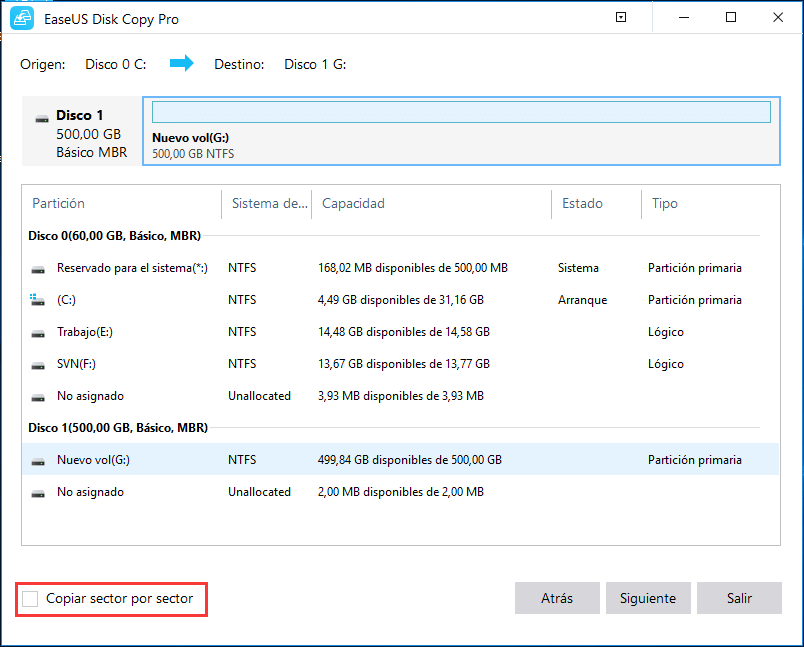Click 4,49 GB disponibles de 31,16 GB
This screenshot has width=804, height=647.
(400, 300)
